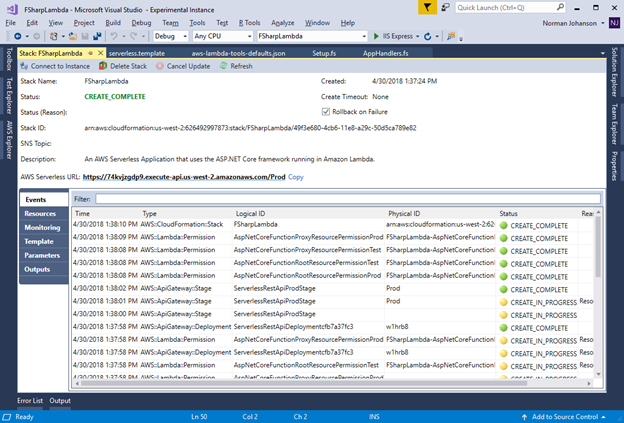Click the navigate forward arrow icon
This screenshot has height=423, width=624.
point(36,36)
